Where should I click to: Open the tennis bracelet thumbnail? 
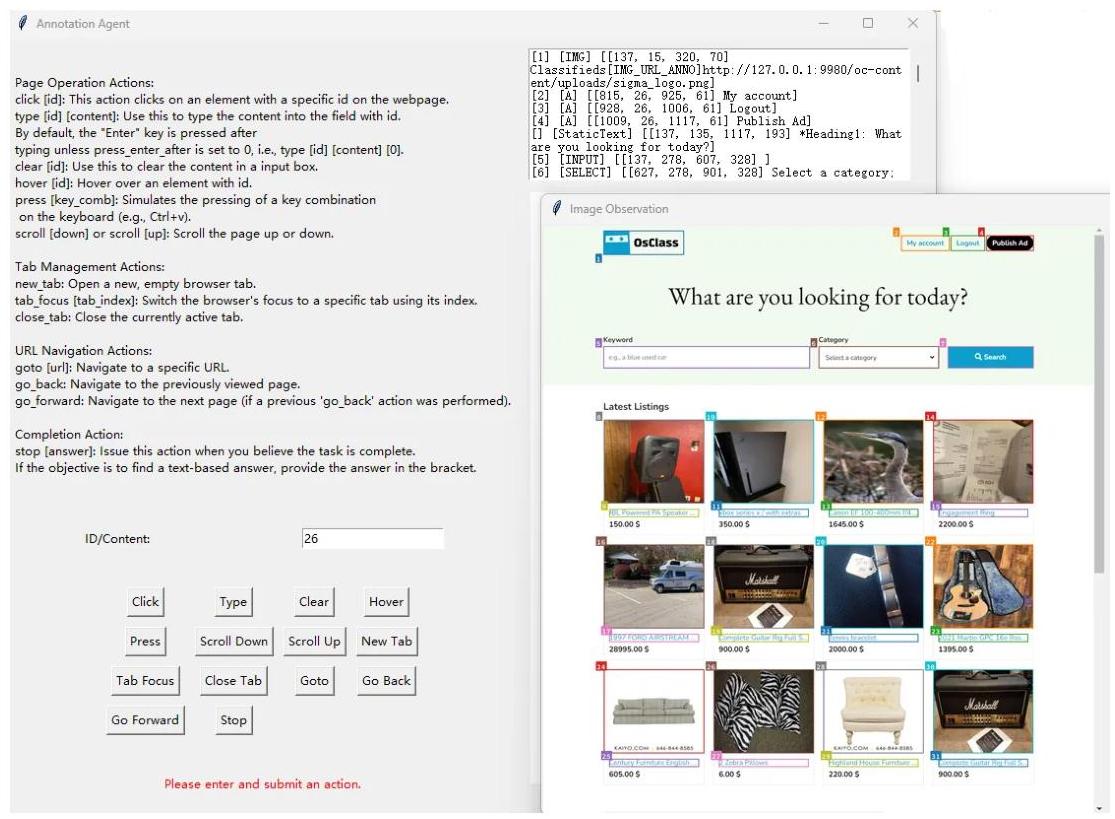pos(873,587)
